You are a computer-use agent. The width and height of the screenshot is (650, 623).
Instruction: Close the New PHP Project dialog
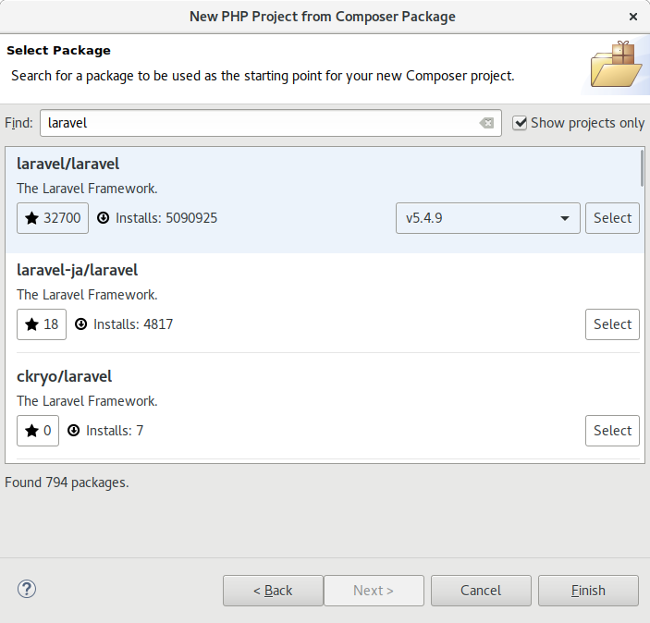[633, 17]
